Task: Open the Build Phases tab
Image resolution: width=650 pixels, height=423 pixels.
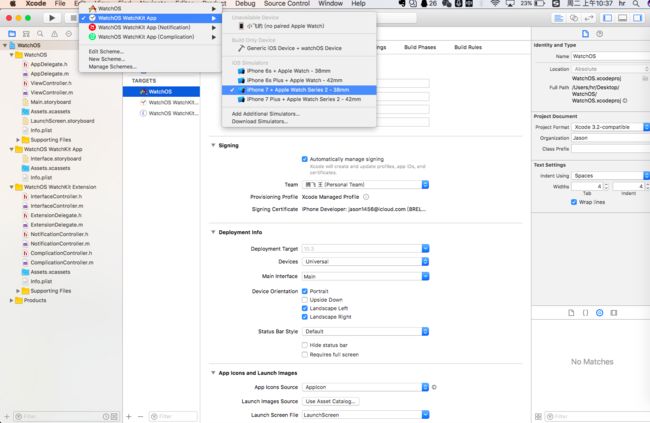Action: click(420, 47)
